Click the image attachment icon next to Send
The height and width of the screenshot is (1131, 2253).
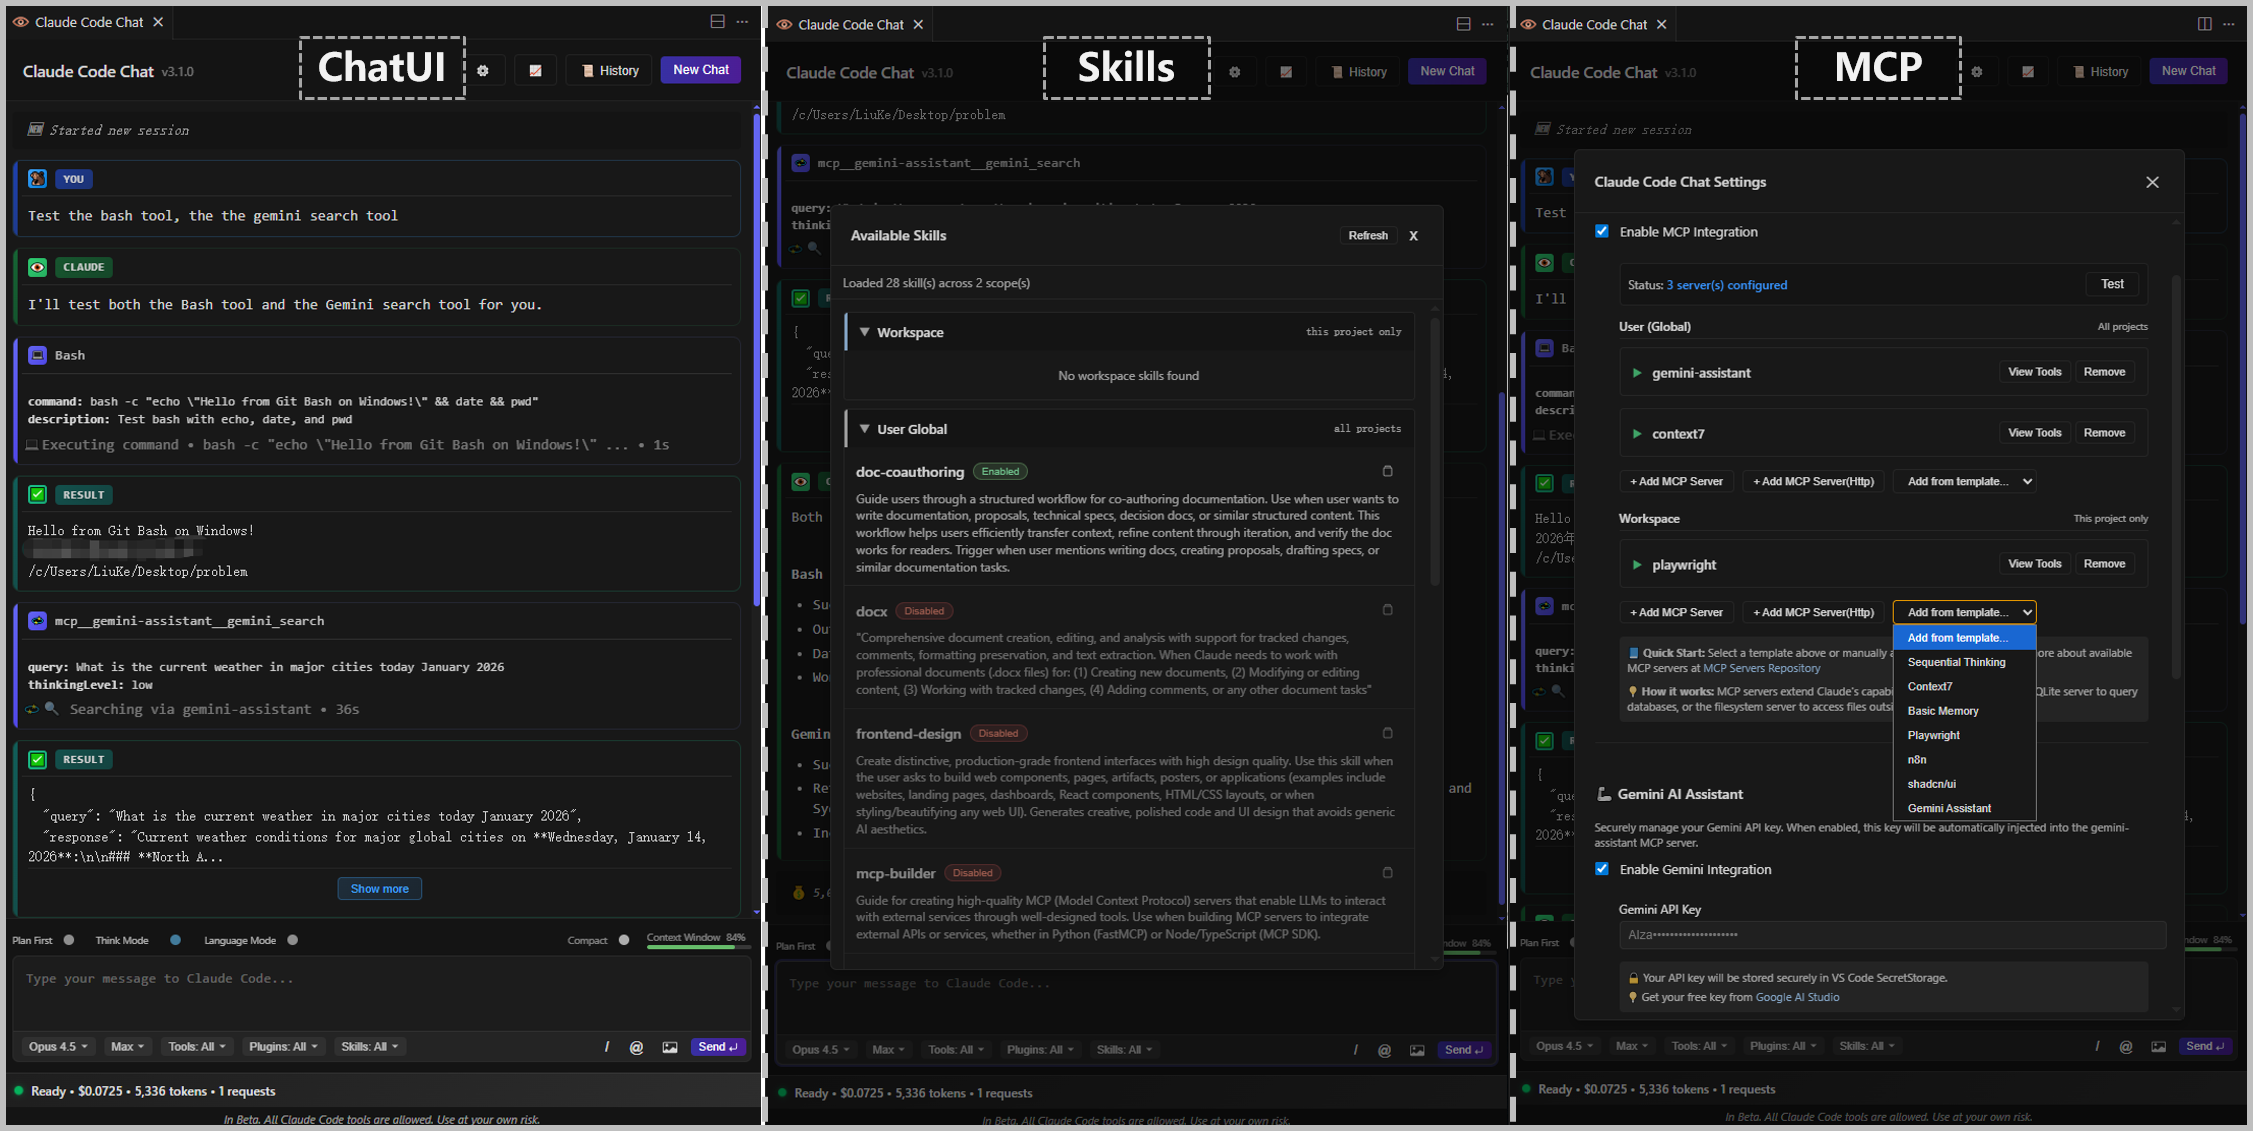tap(670, 1046)
